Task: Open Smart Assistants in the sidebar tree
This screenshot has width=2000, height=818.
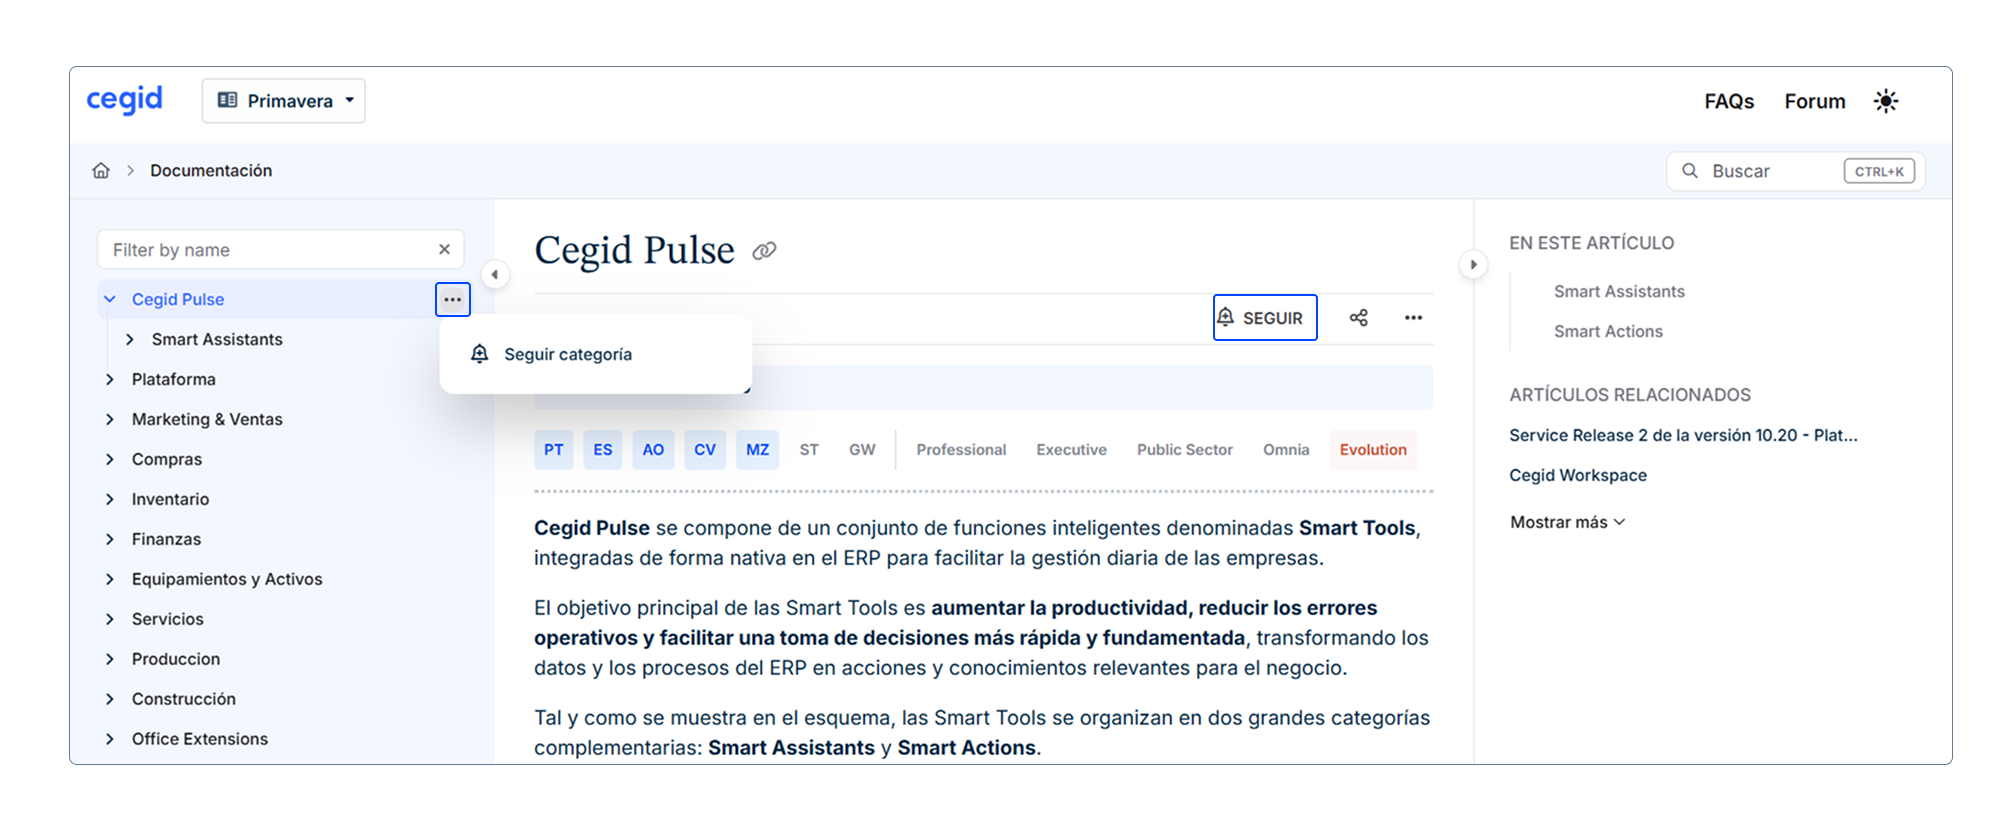Action: click(217, 339)
